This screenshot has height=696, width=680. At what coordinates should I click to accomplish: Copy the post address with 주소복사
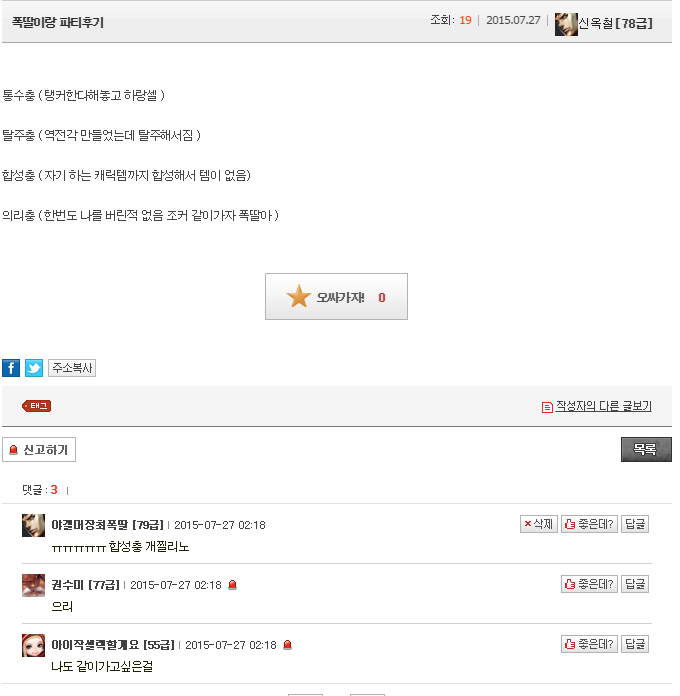click(x=72, y=368)
